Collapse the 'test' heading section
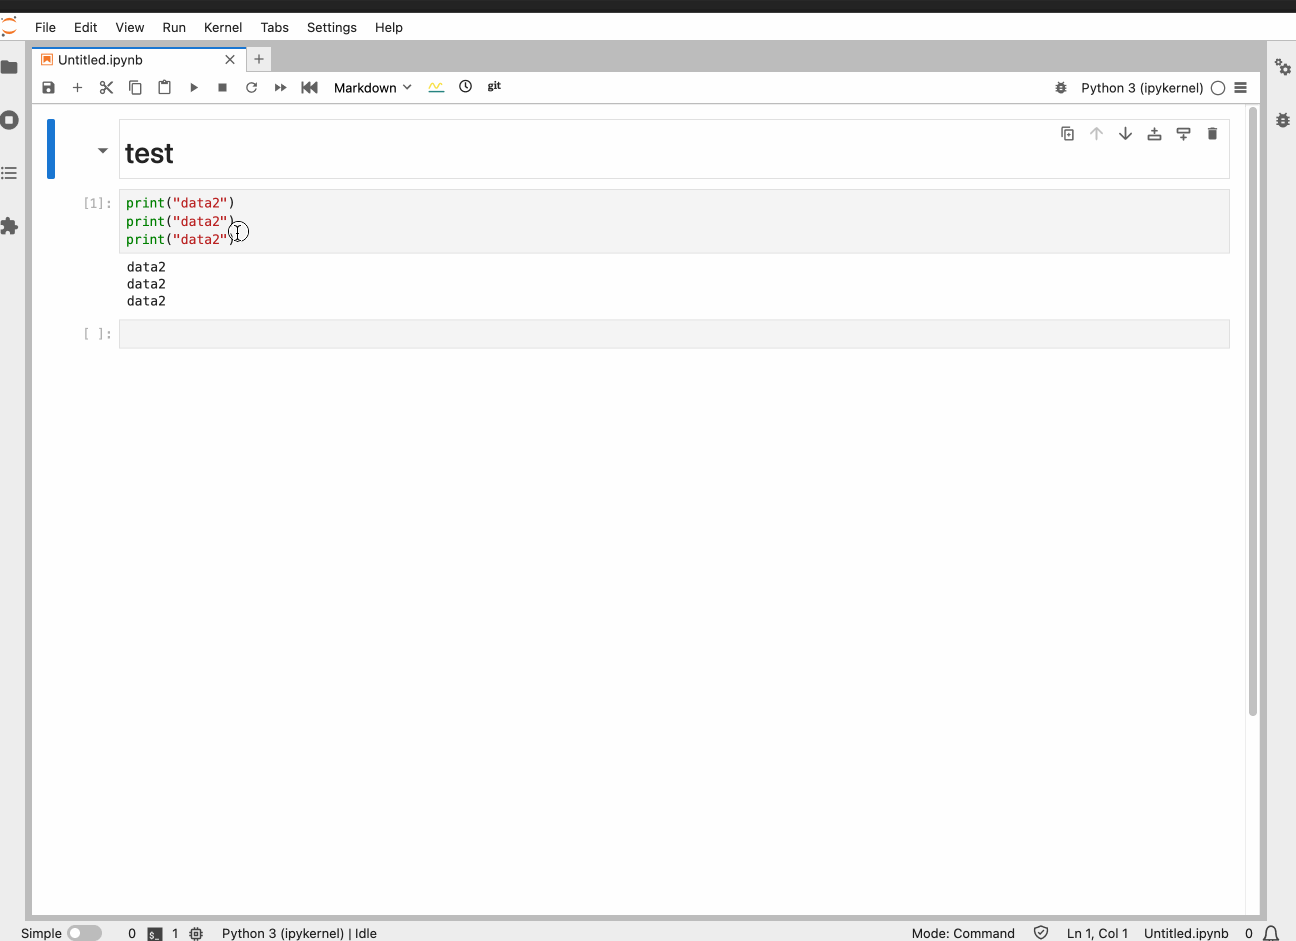 coord(102,151)
